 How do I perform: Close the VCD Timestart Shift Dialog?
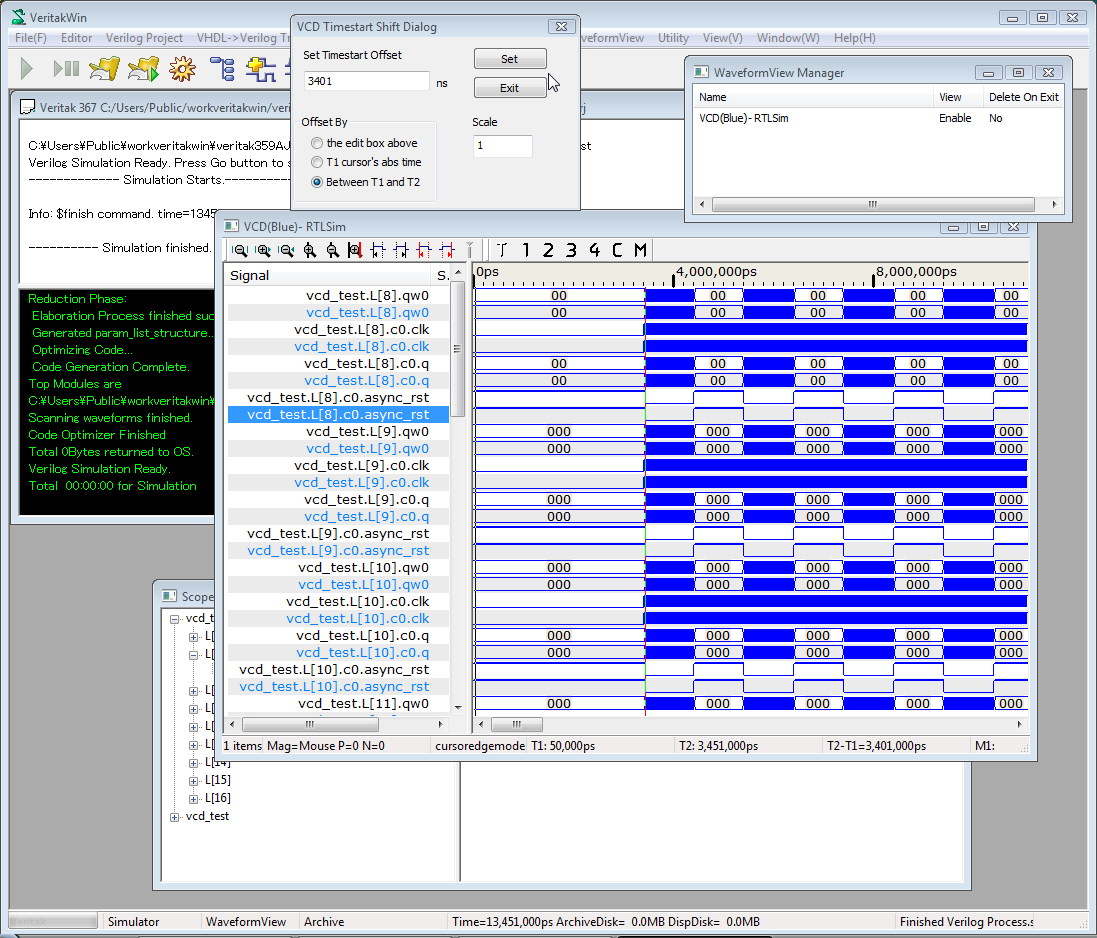click(x=561, y=27)
